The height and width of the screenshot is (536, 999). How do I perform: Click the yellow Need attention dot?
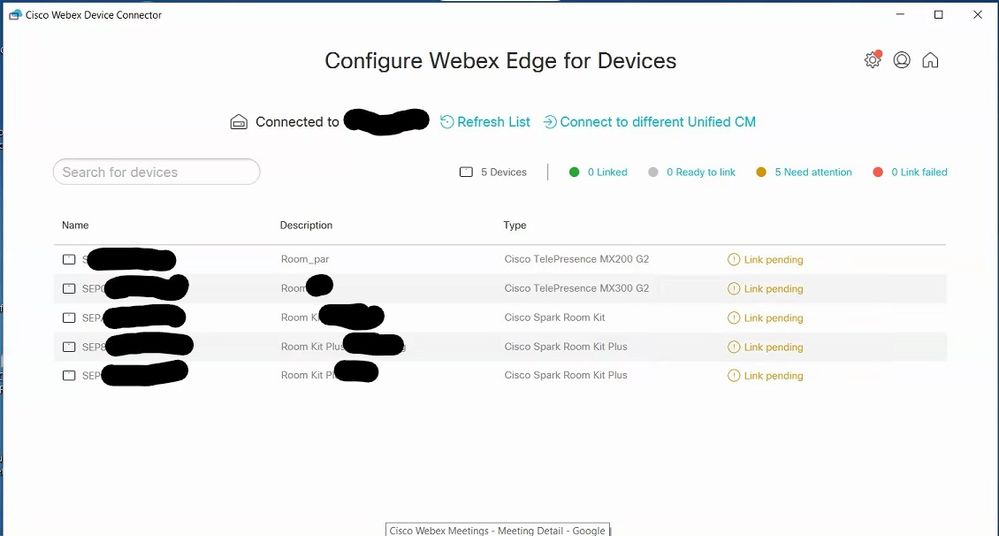(x=761, y=172)
